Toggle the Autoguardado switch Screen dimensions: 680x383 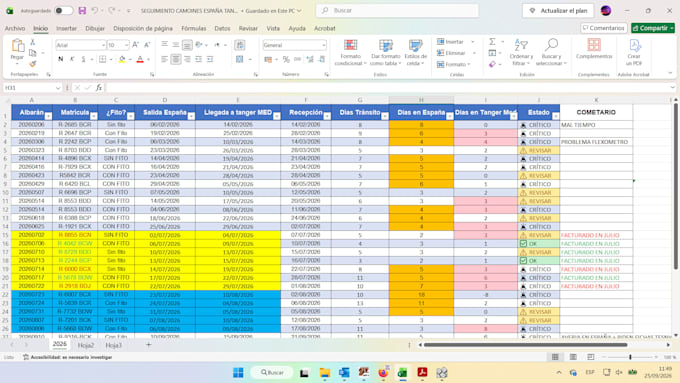63,10
